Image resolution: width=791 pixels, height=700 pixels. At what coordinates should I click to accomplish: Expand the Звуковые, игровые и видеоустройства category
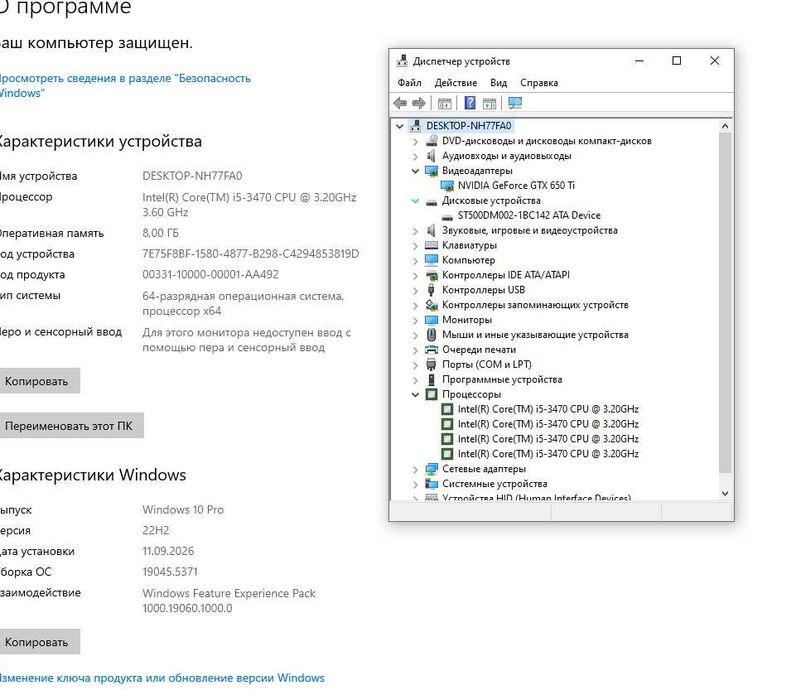[x=415, y=231]
